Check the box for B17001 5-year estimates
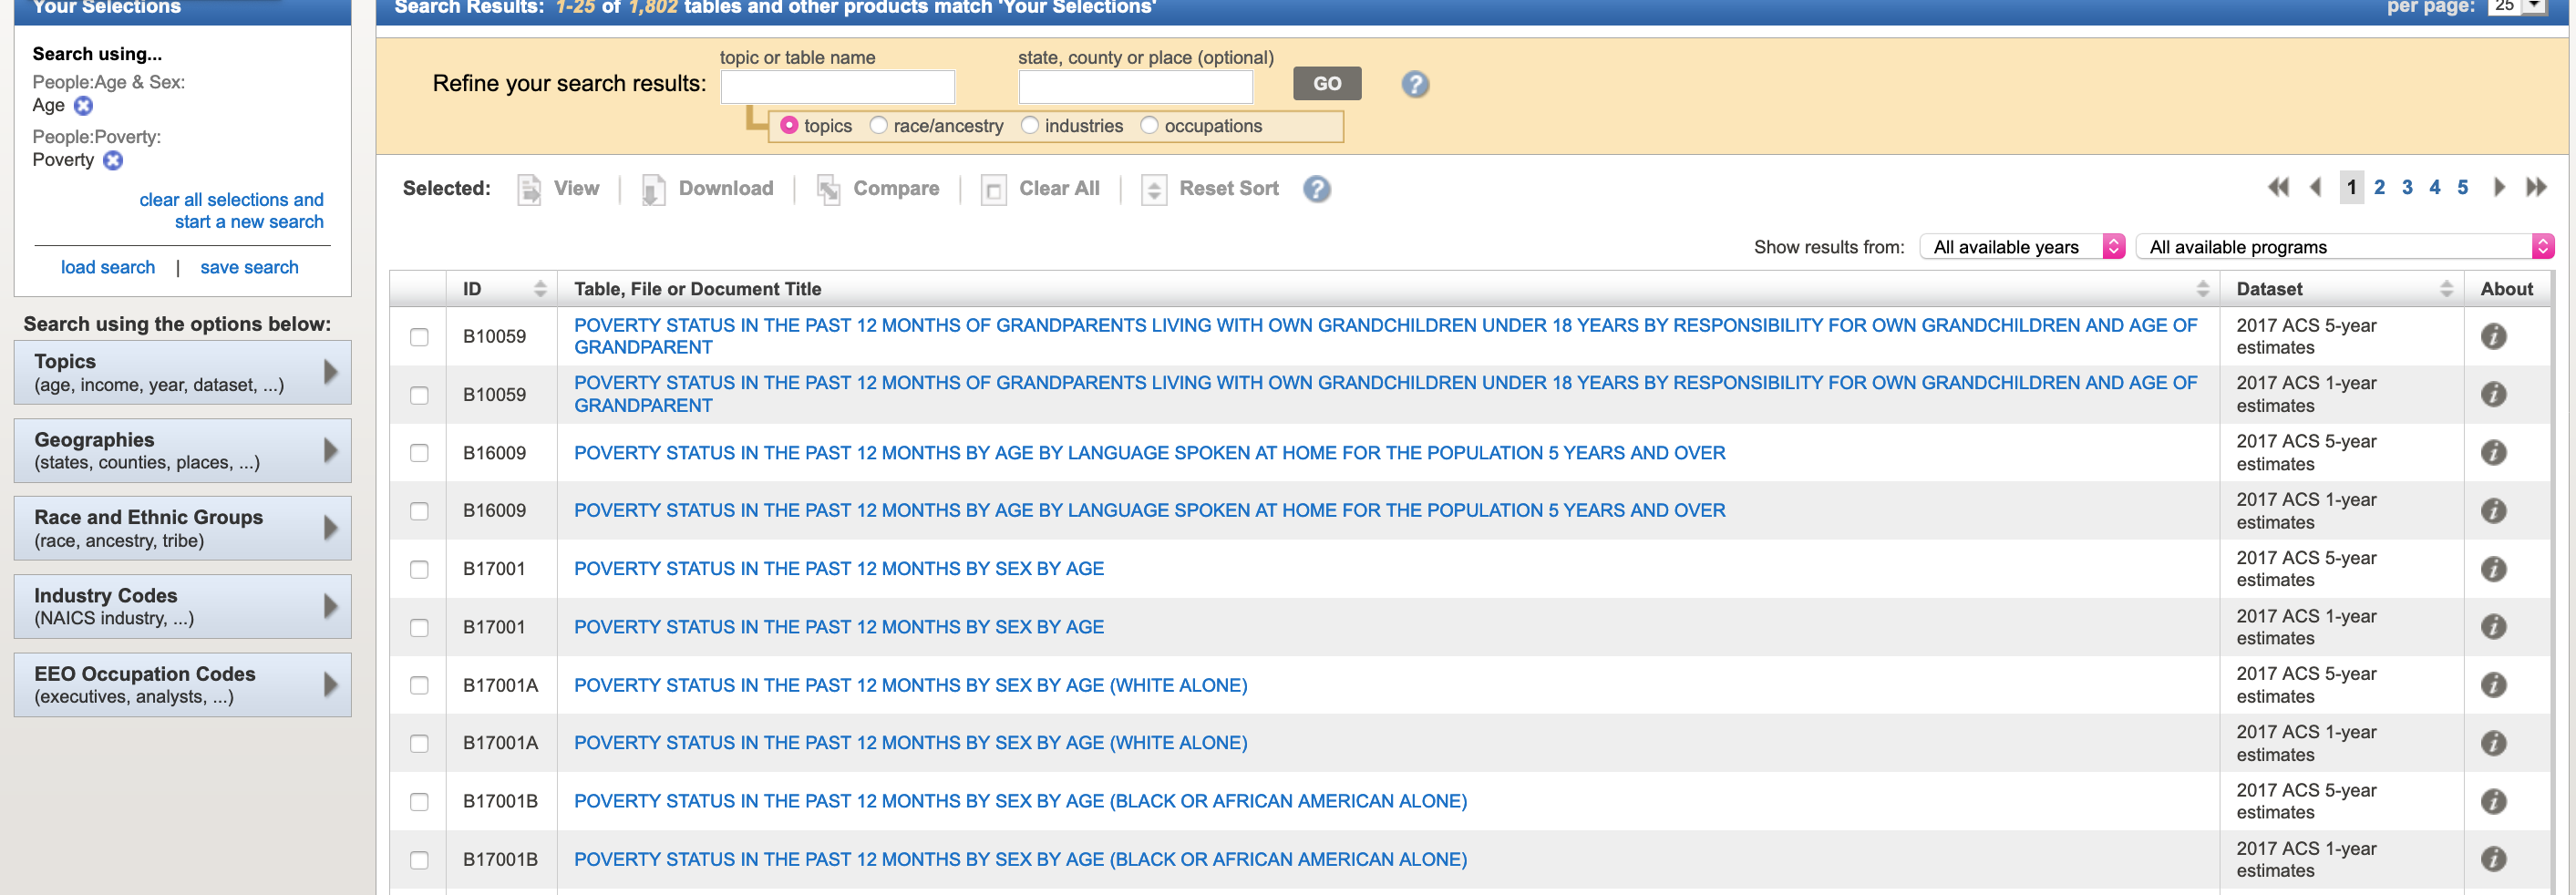 pyautogui.click(x=419, y=570)
